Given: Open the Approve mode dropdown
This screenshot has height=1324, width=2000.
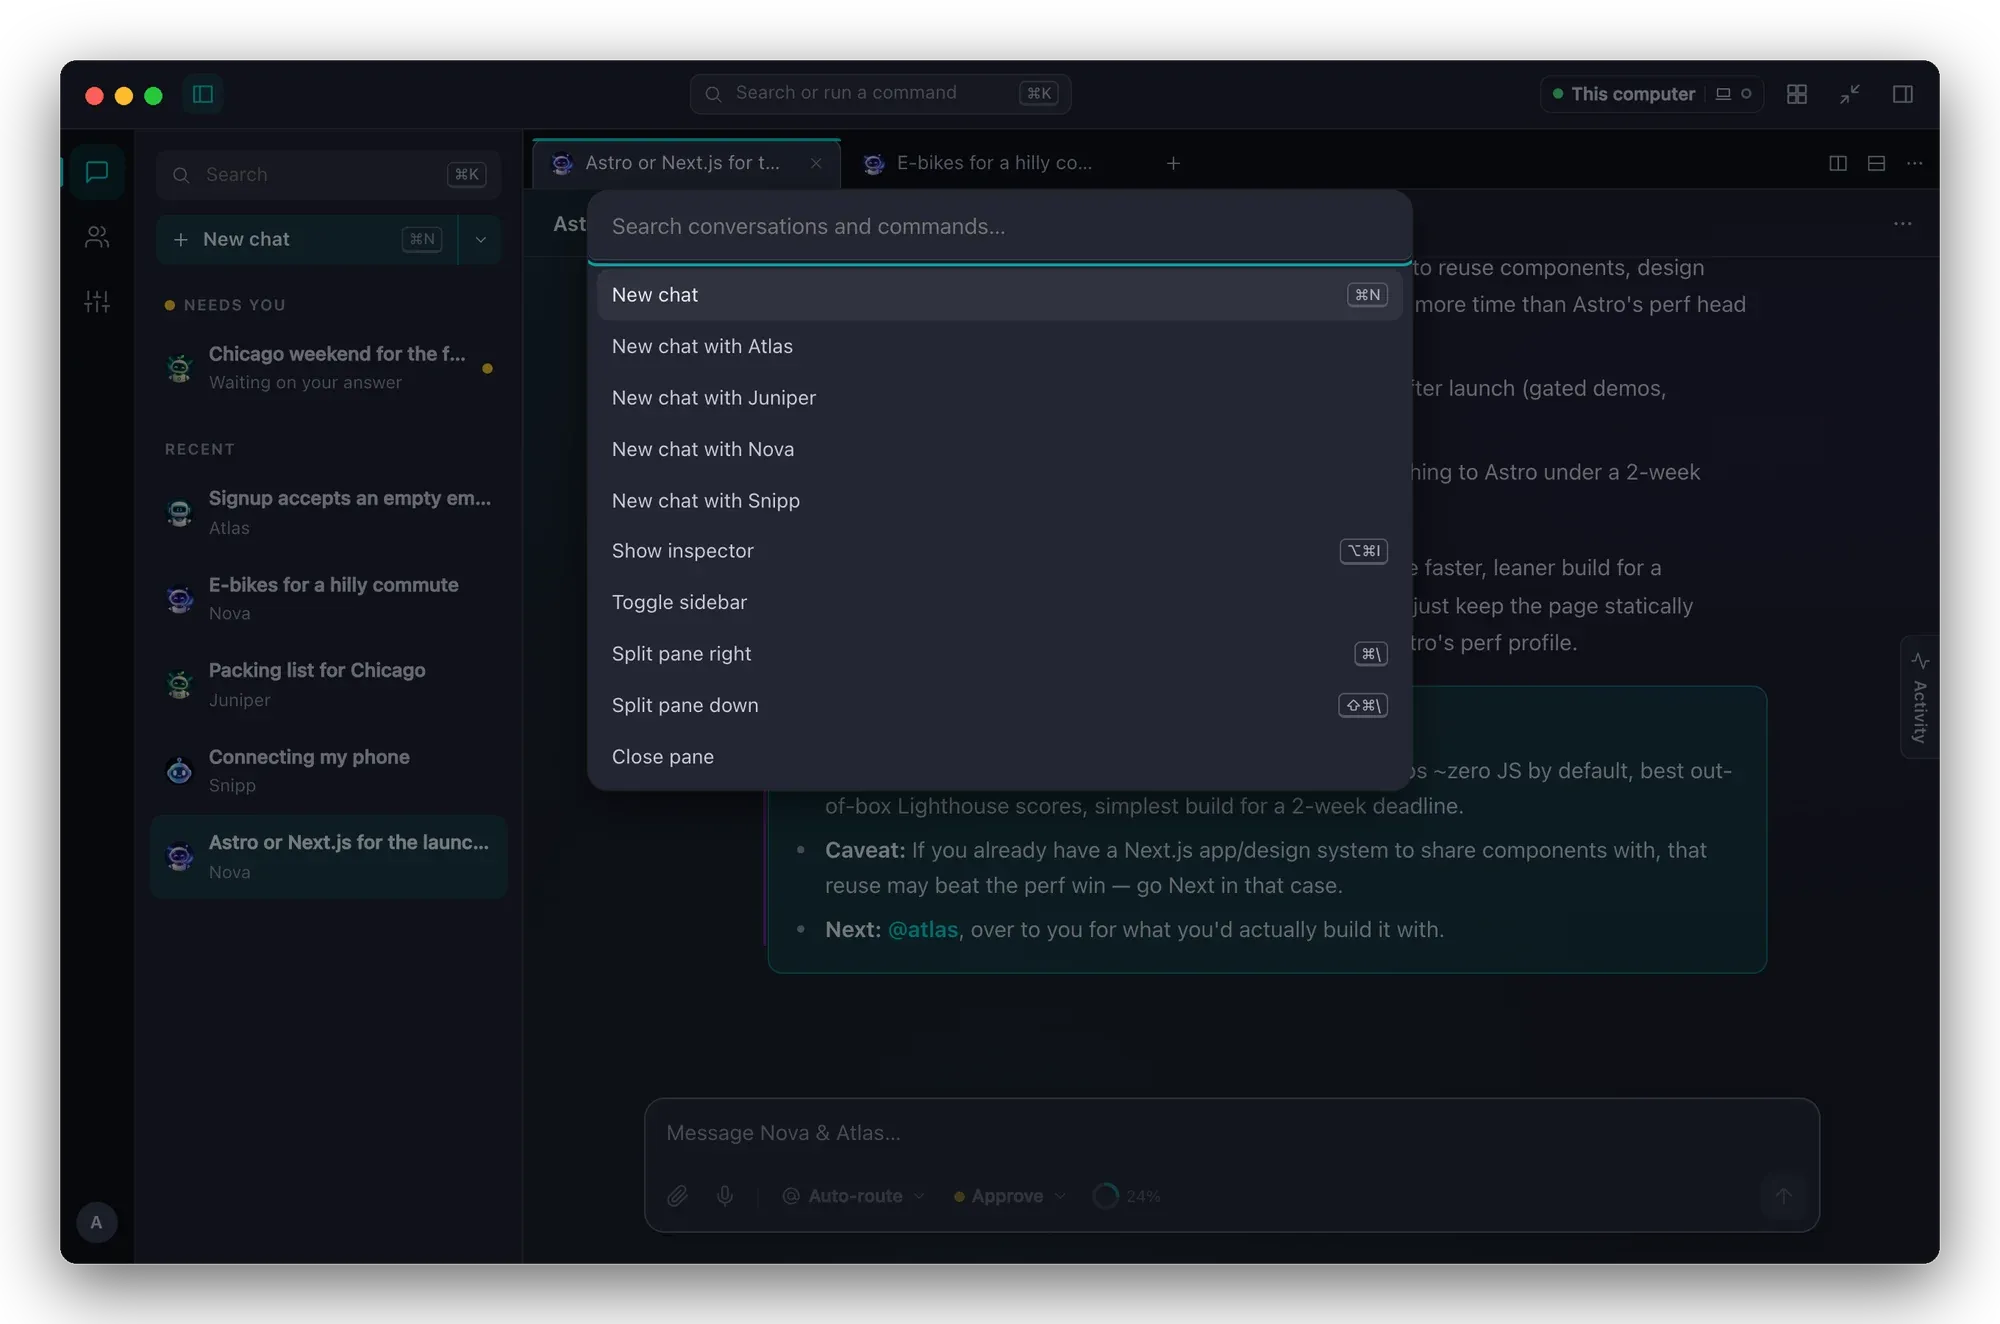Looking at the screenshot, I should click(x=1009, y=1196).
